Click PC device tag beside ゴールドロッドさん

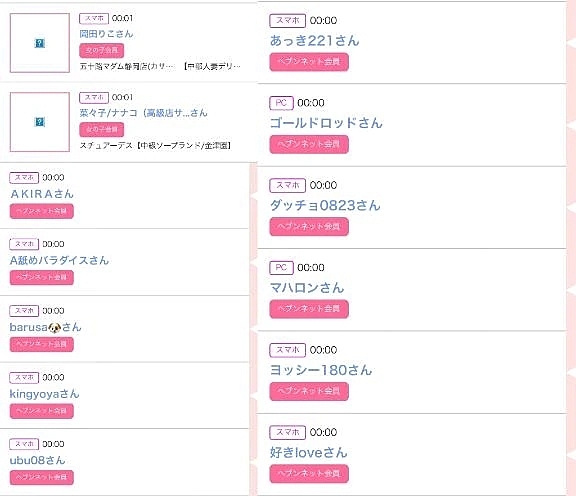pos(281,103)
